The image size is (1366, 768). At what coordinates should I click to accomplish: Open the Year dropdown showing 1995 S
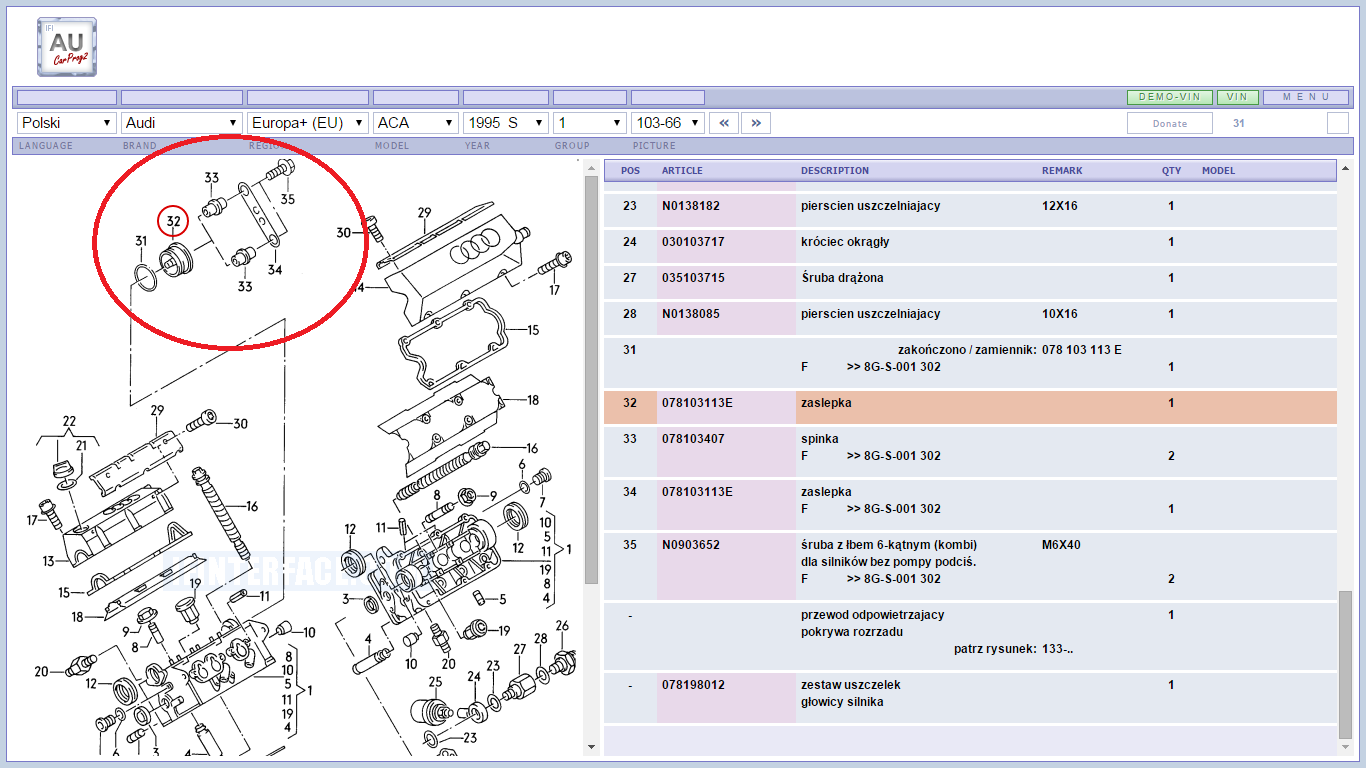(x=506, y=123)
